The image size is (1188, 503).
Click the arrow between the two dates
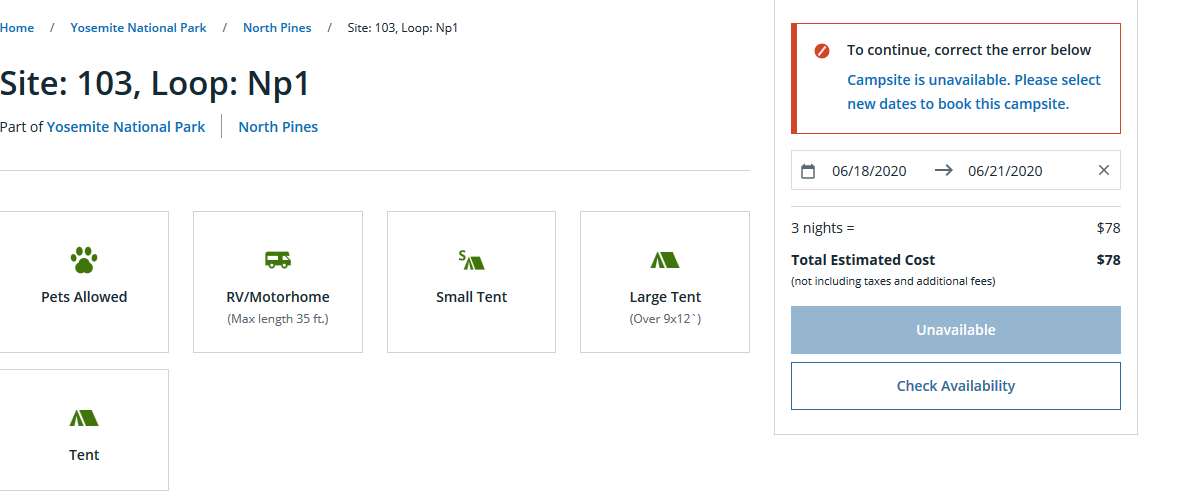point(943,170)
